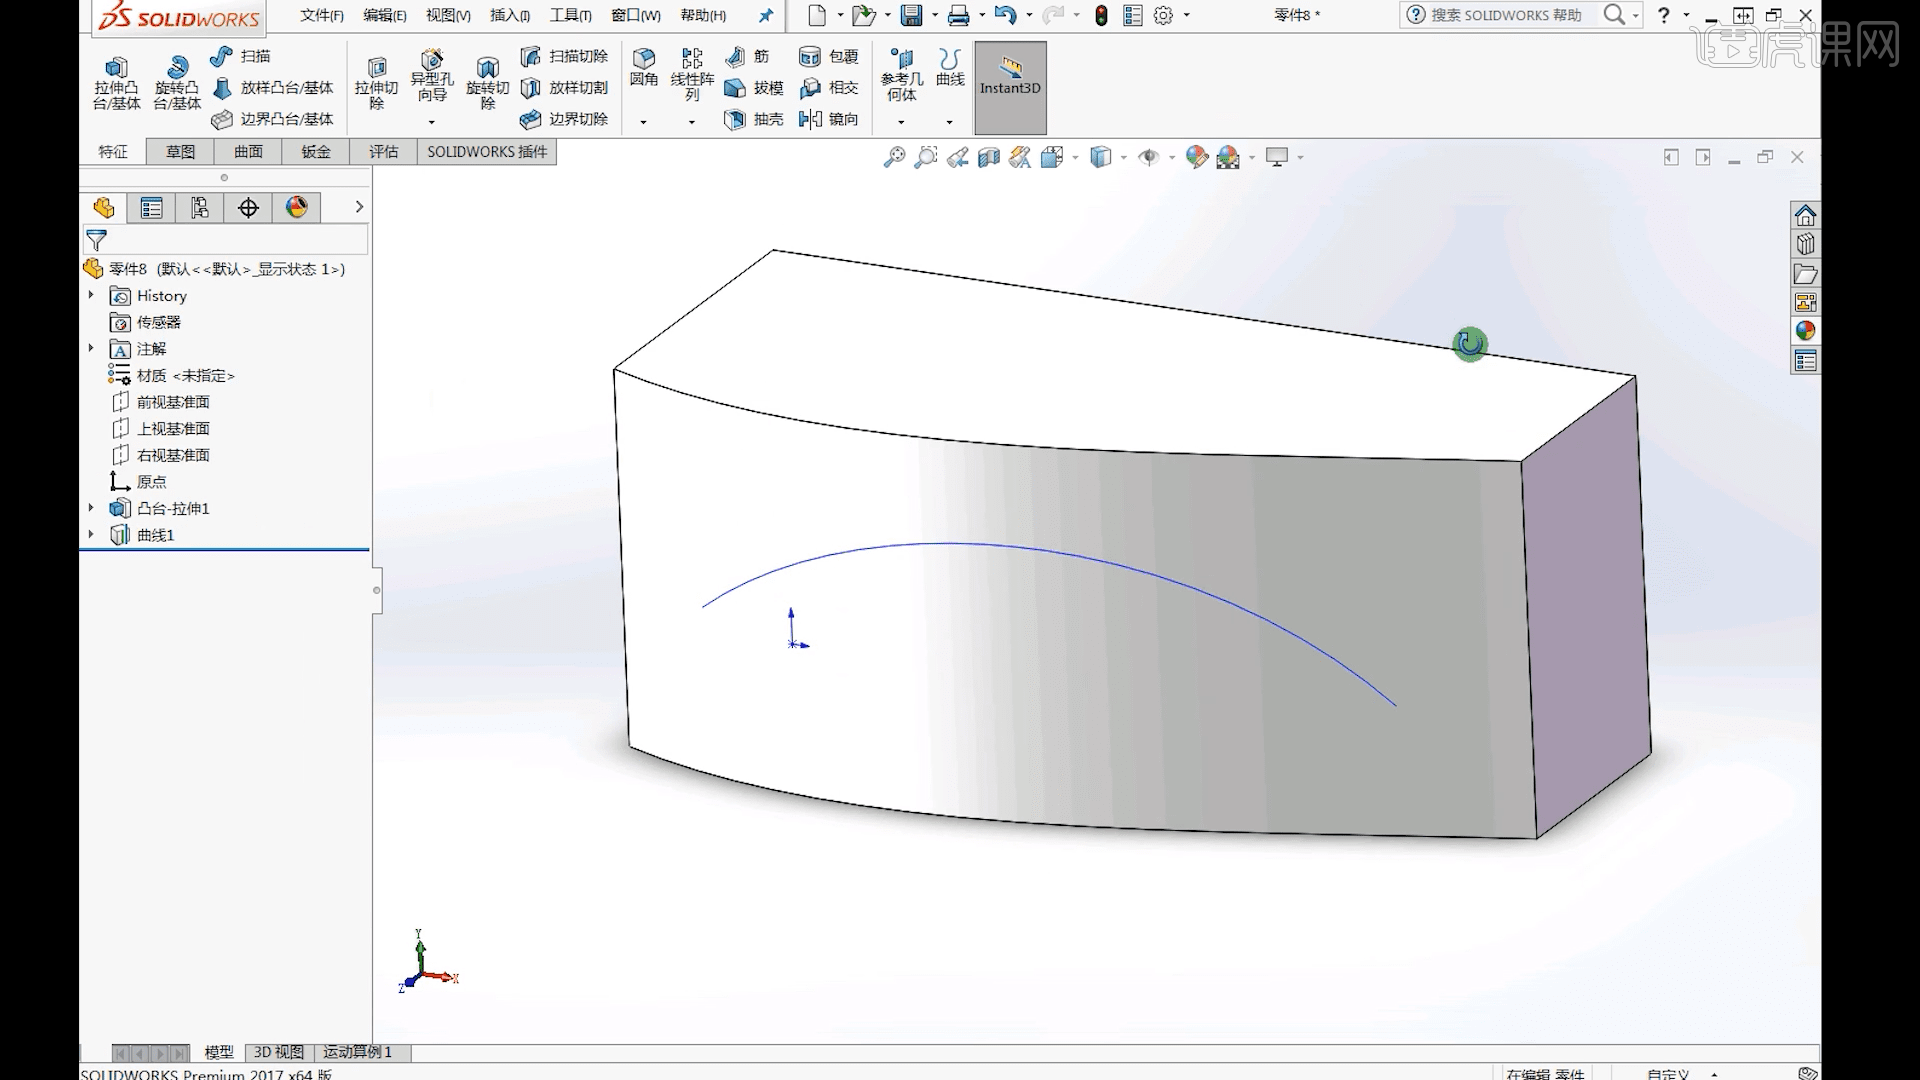Expand the History node in FeatureManager
This screenshot has height=1080, width=1920.
coord(92,296)
